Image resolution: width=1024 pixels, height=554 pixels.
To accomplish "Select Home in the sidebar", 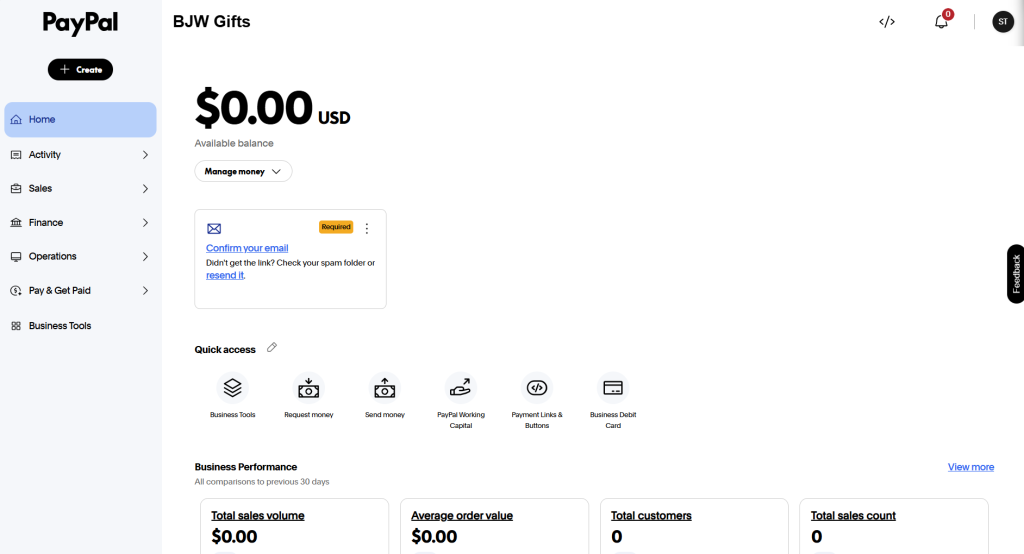I will (x=80, y=120).
